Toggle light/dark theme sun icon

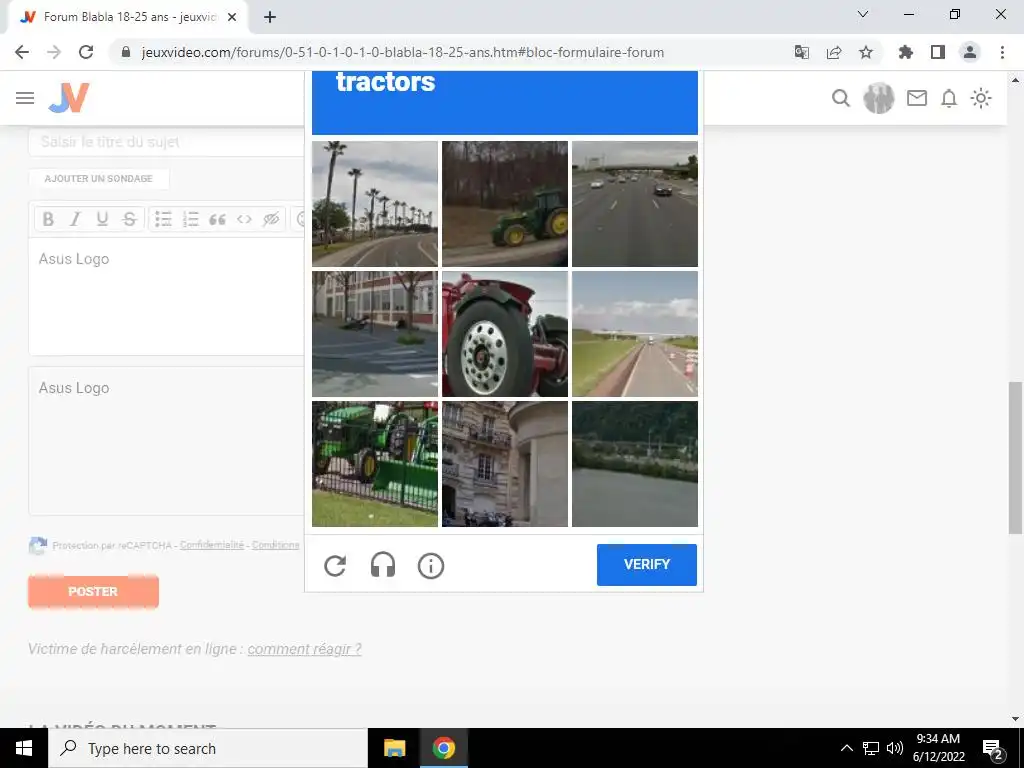click(x=981, y=99)
